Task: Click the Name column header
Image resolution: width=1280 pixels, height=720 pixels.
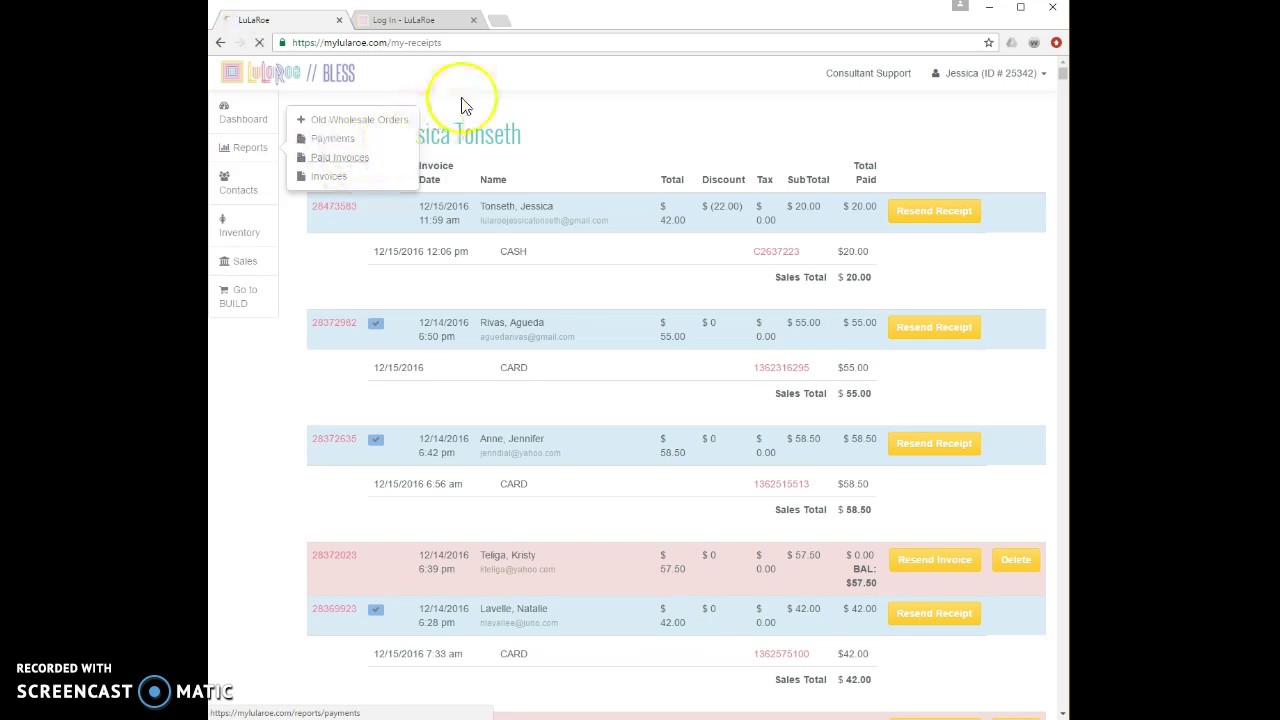Action: point(493,180)
